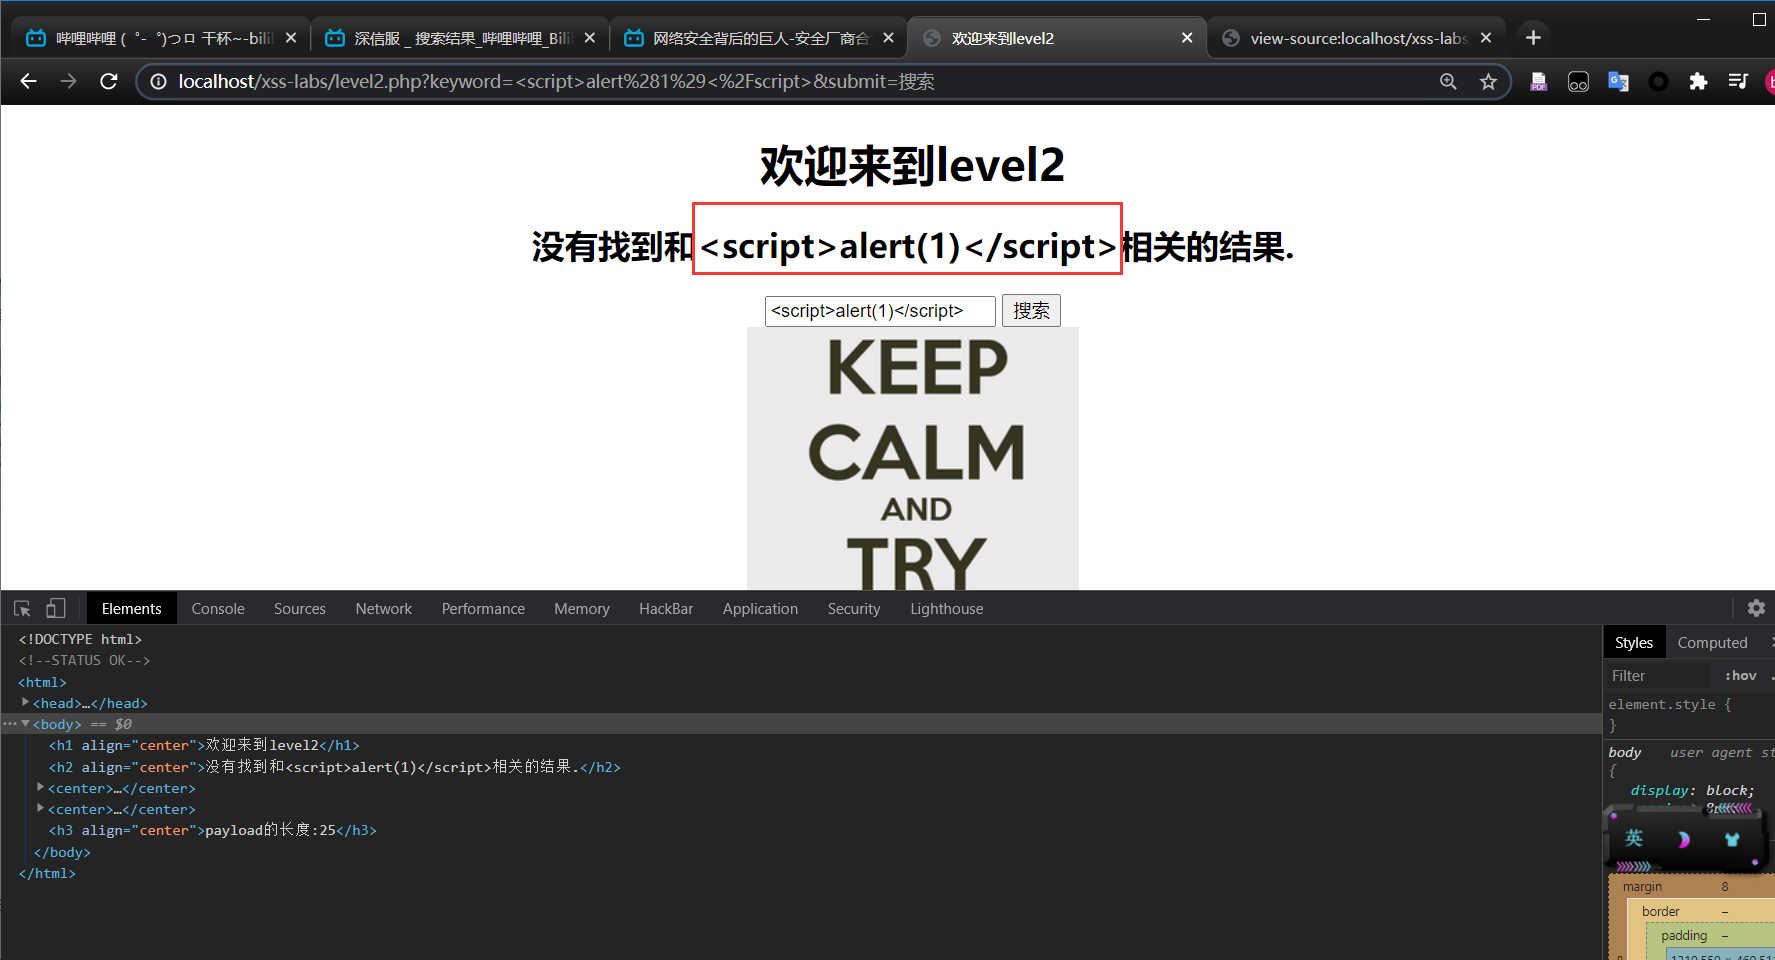
Task: Open the Performance panel
Action: [x=483, y=608]
